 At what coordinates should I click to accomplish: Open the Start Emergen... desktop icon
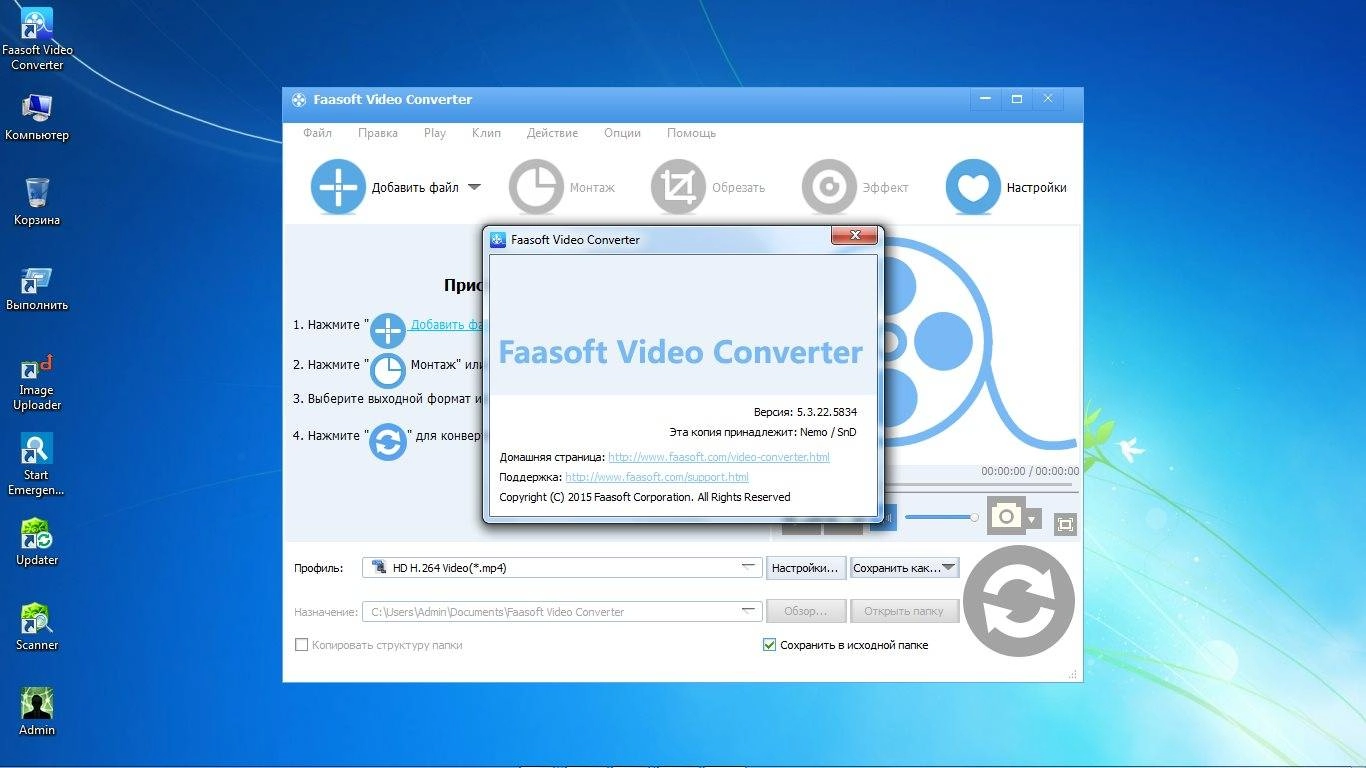(37, 465)
